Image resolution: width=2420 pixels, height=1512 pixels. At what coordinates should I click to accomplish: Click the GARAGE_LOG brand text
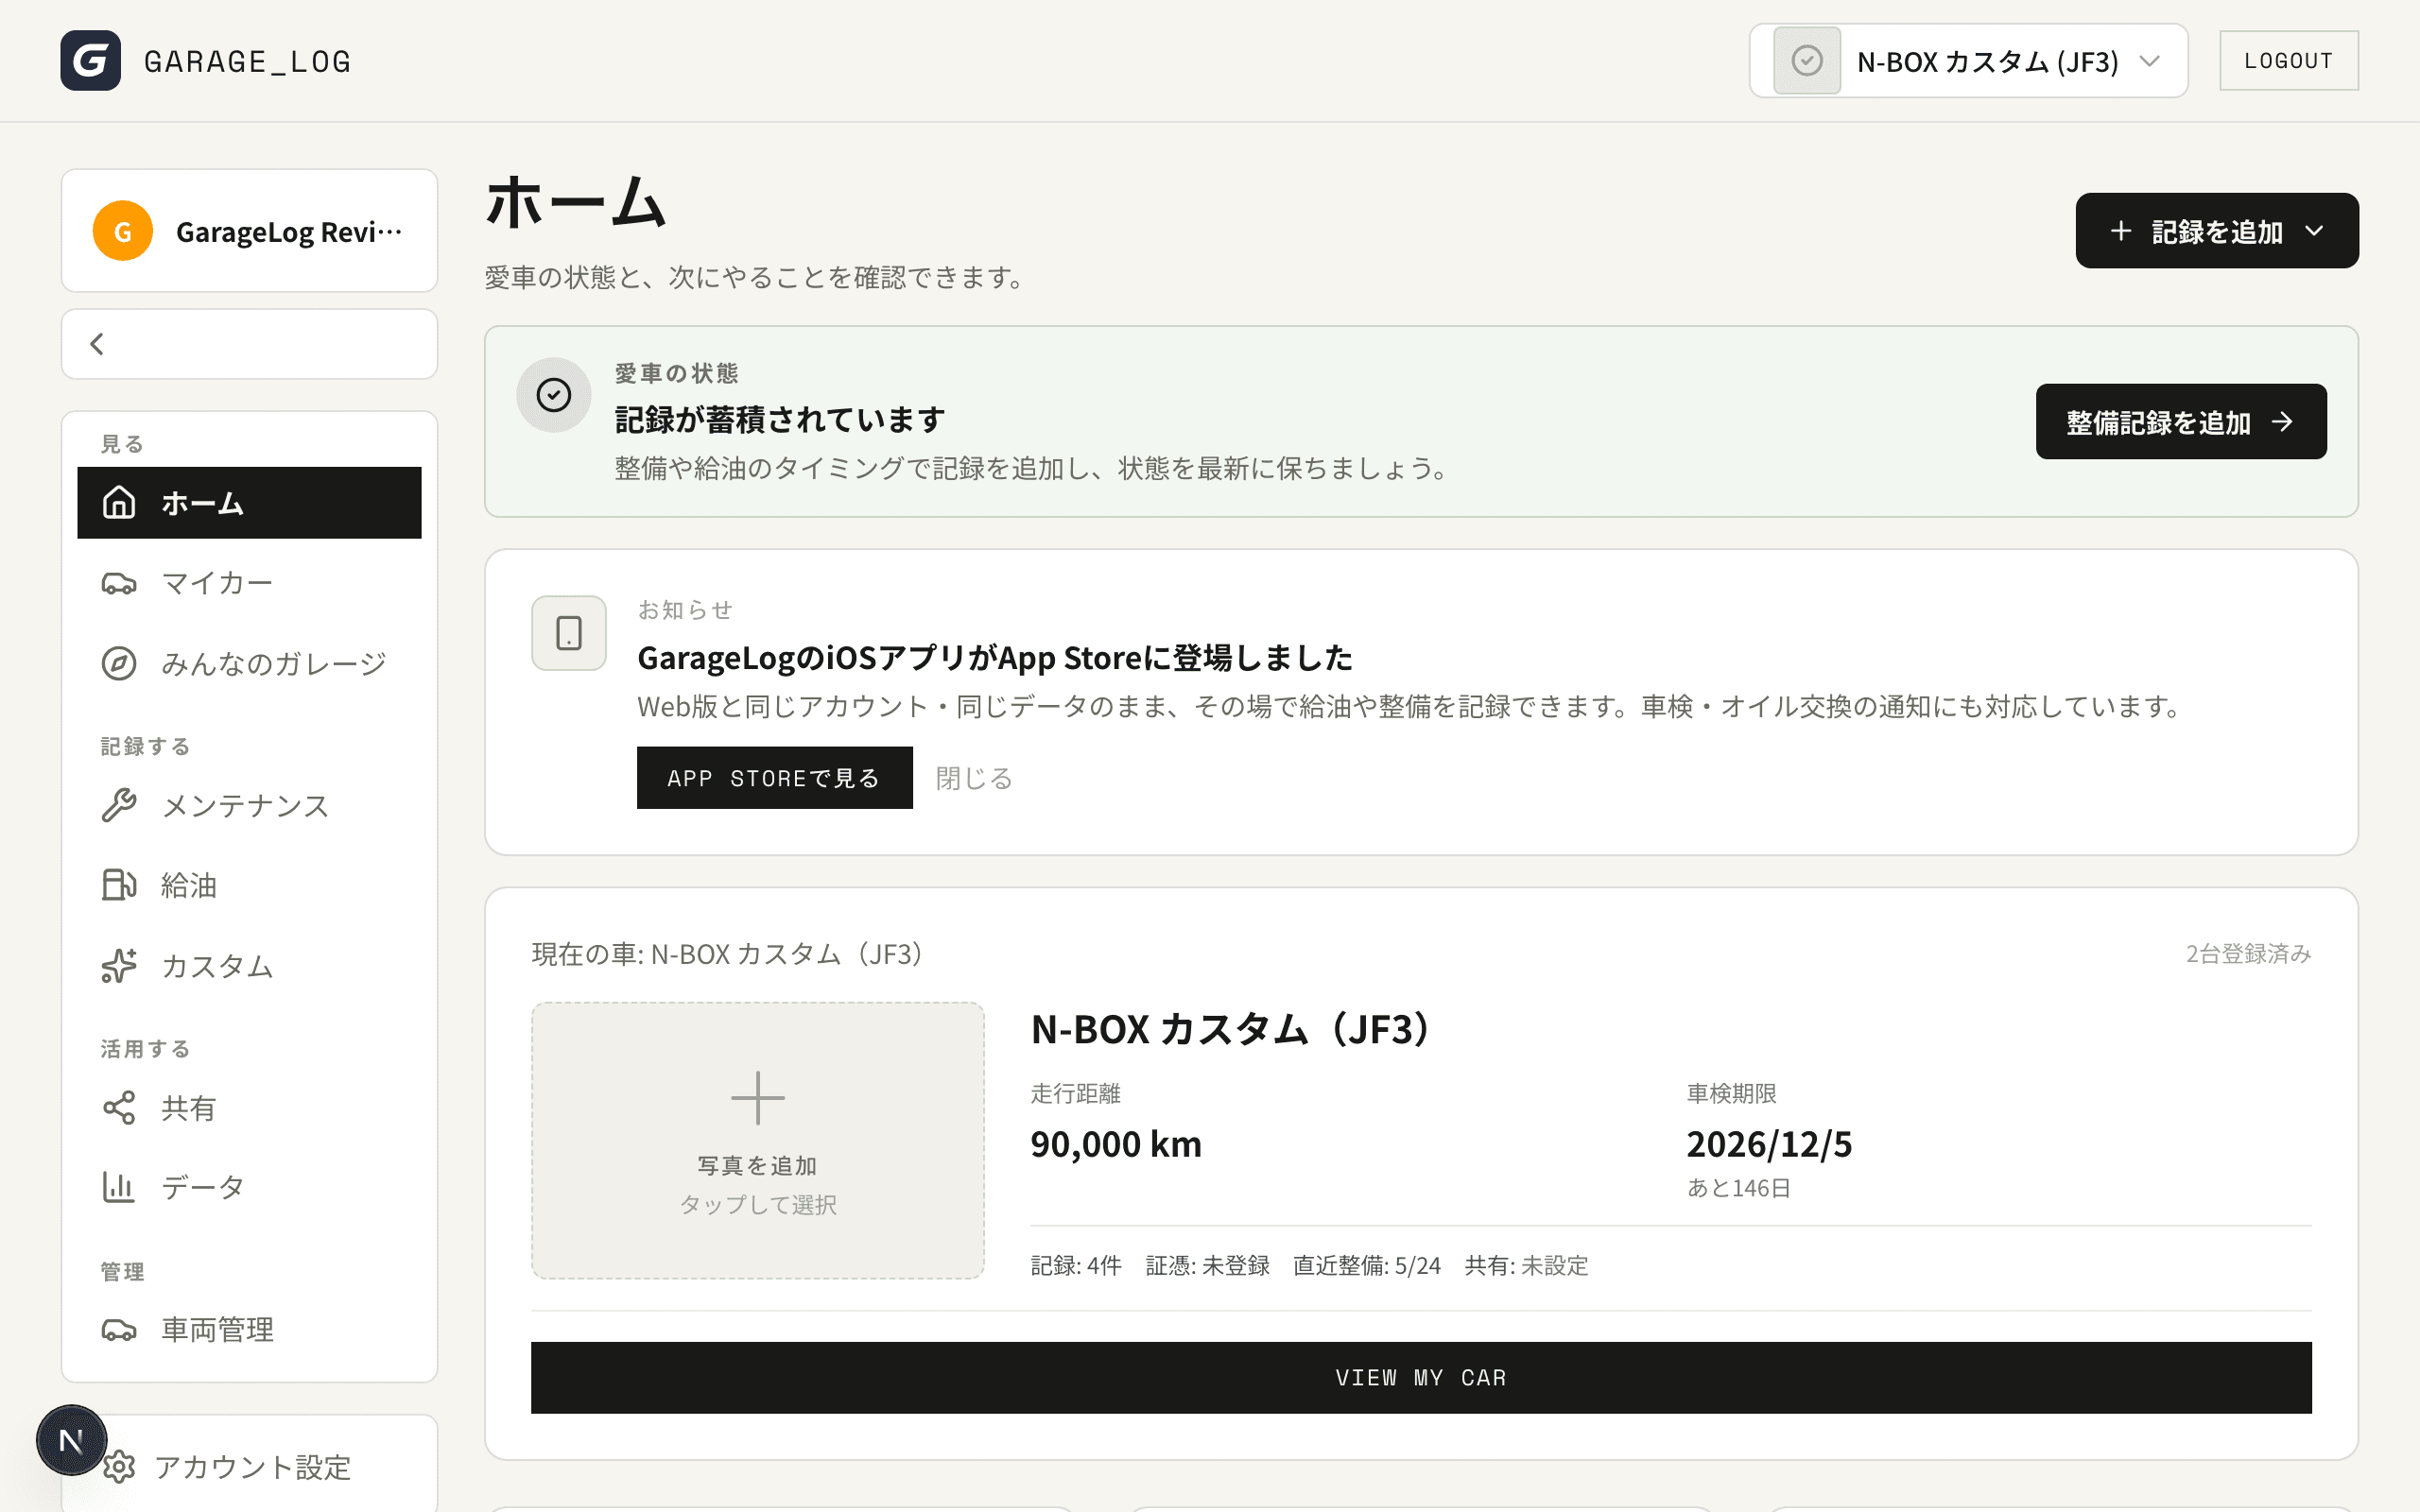point(247,61)
